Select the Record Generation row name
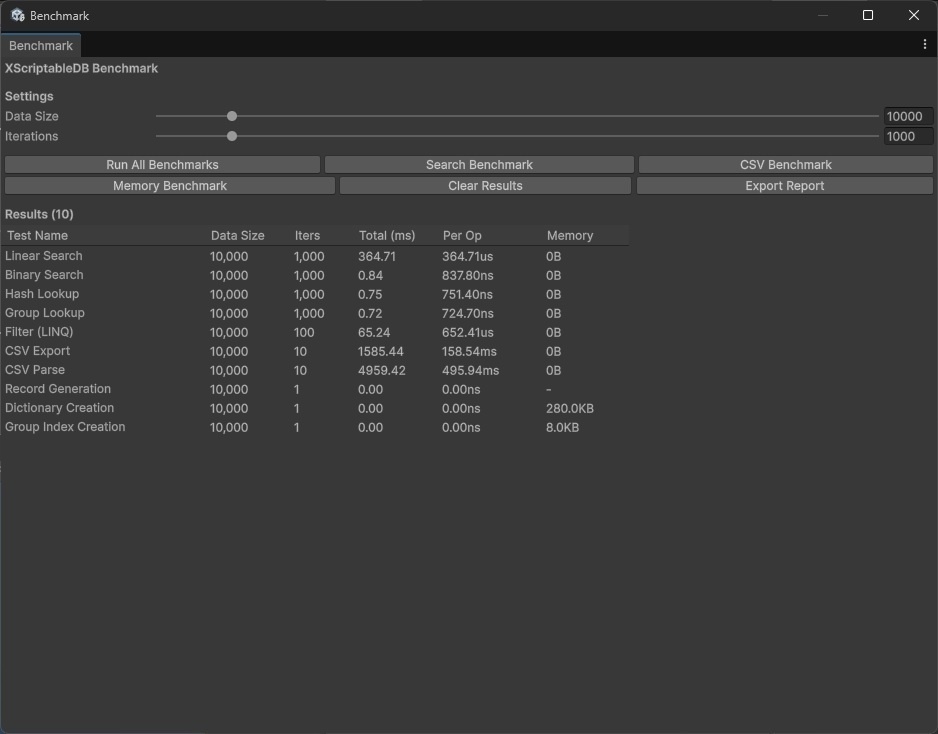Image resolution: width=938 pixels, height=734 pixels. tap(58, 389)
